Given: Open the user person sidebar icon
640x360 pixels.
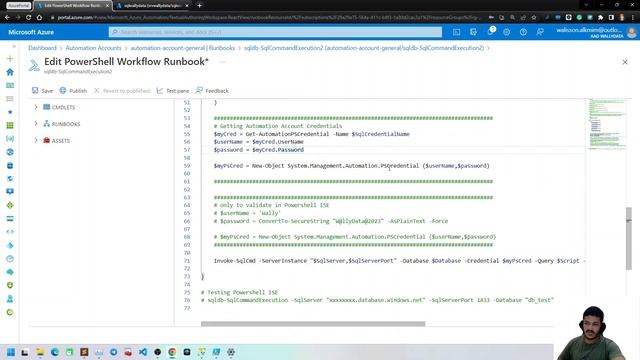Looking at the screenshot, I should [10, 299].
